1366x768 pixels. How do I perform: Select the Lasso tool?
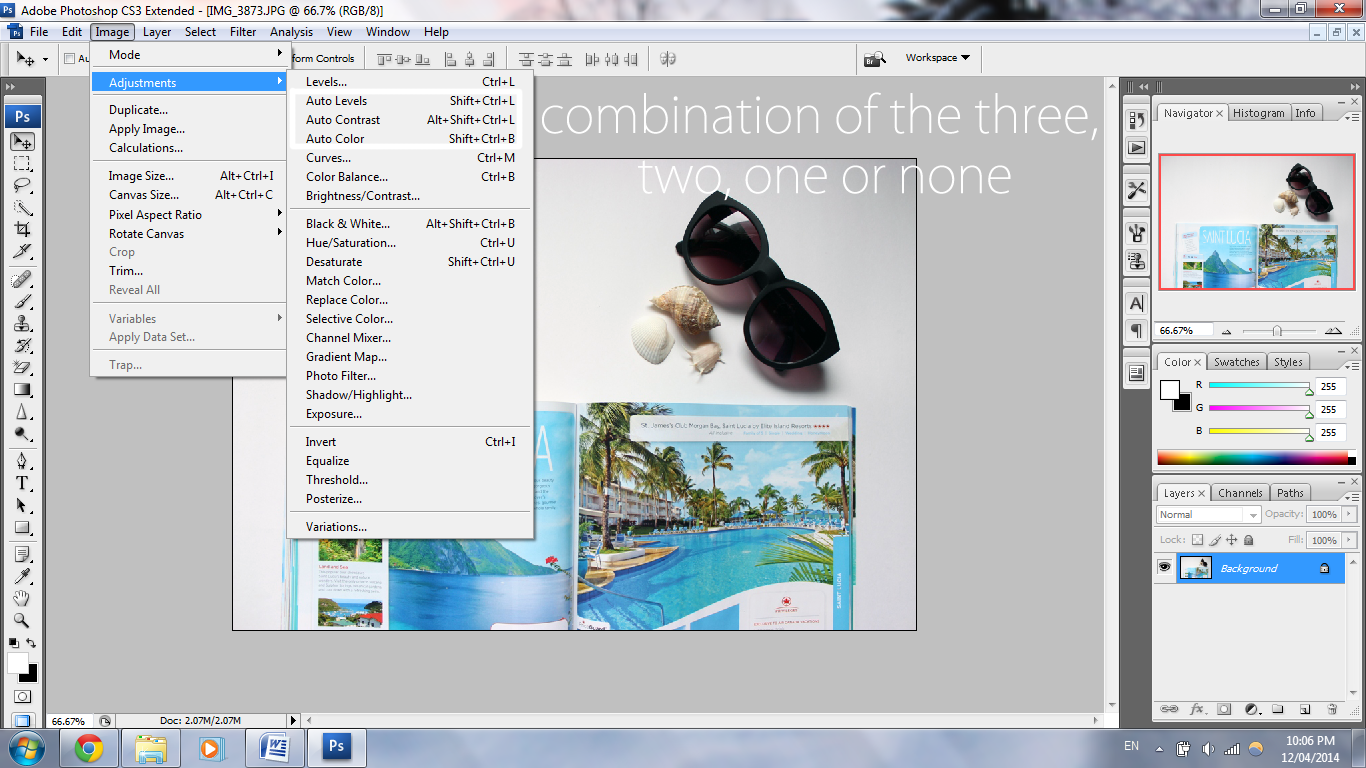point(22,186)
